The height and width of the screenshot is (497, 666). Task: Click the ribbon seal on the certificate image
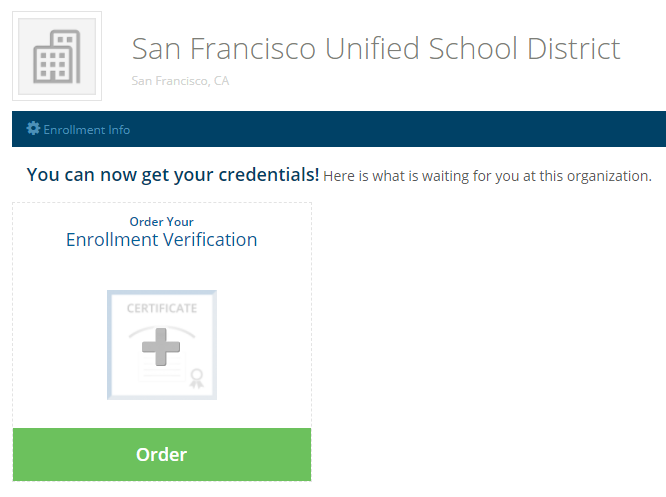[197, 378]
